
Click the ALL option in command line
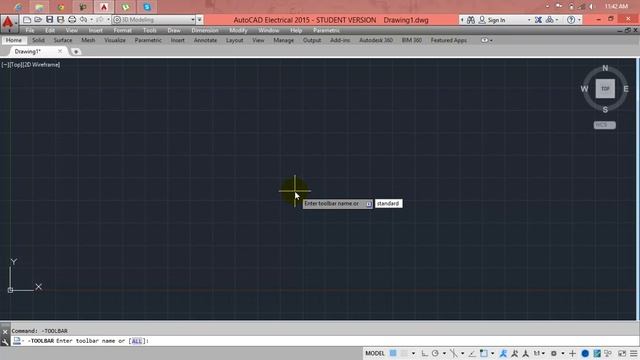pyautogui.click(x=137, y=341)
